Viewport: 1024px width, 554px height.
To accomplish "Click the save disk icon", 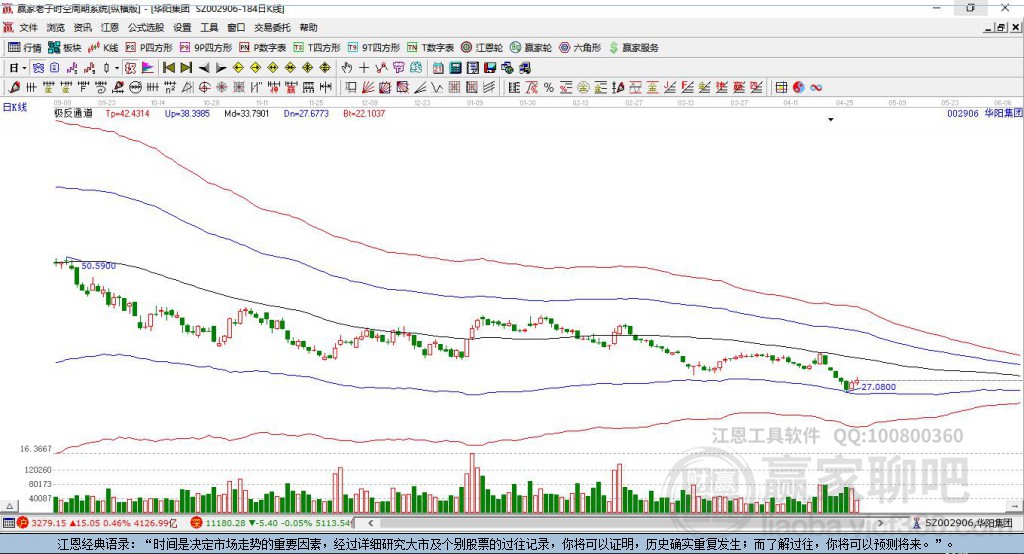I will pos(490,68).
